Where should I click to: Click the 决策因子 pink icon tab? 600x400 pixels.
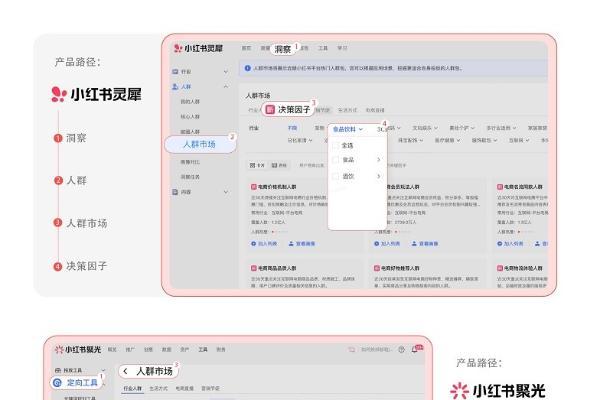coord(269,108)
